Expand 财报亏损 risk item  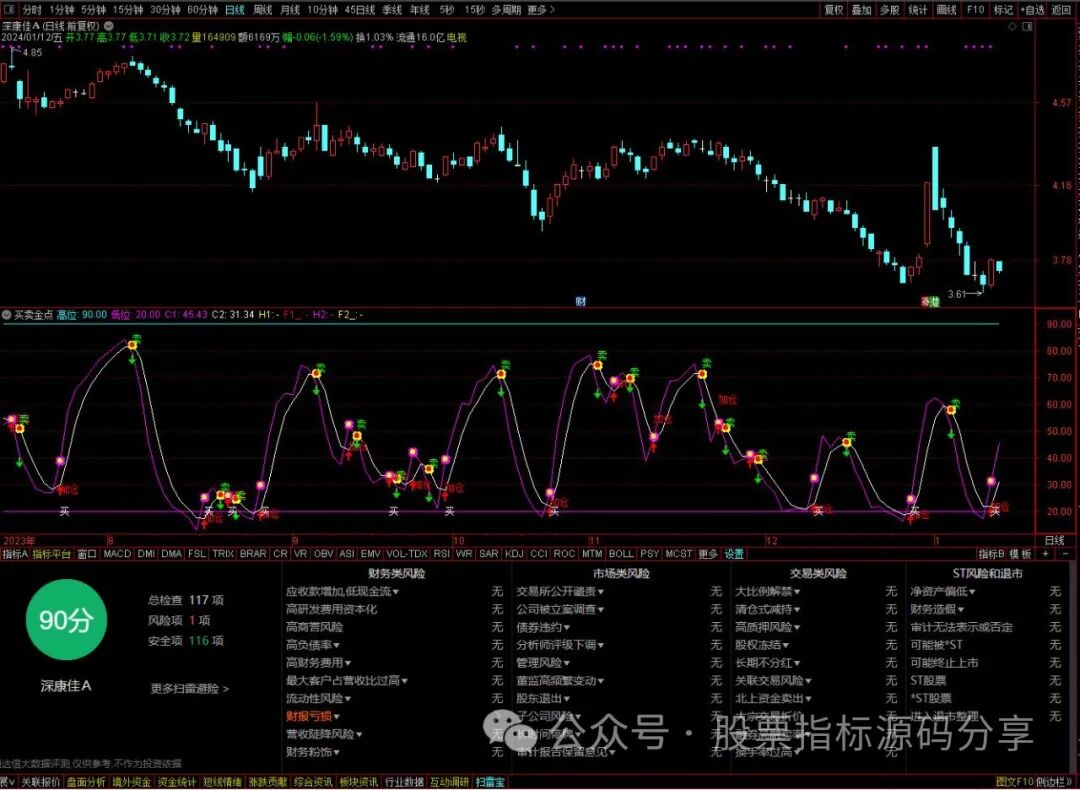pos(313,716)
